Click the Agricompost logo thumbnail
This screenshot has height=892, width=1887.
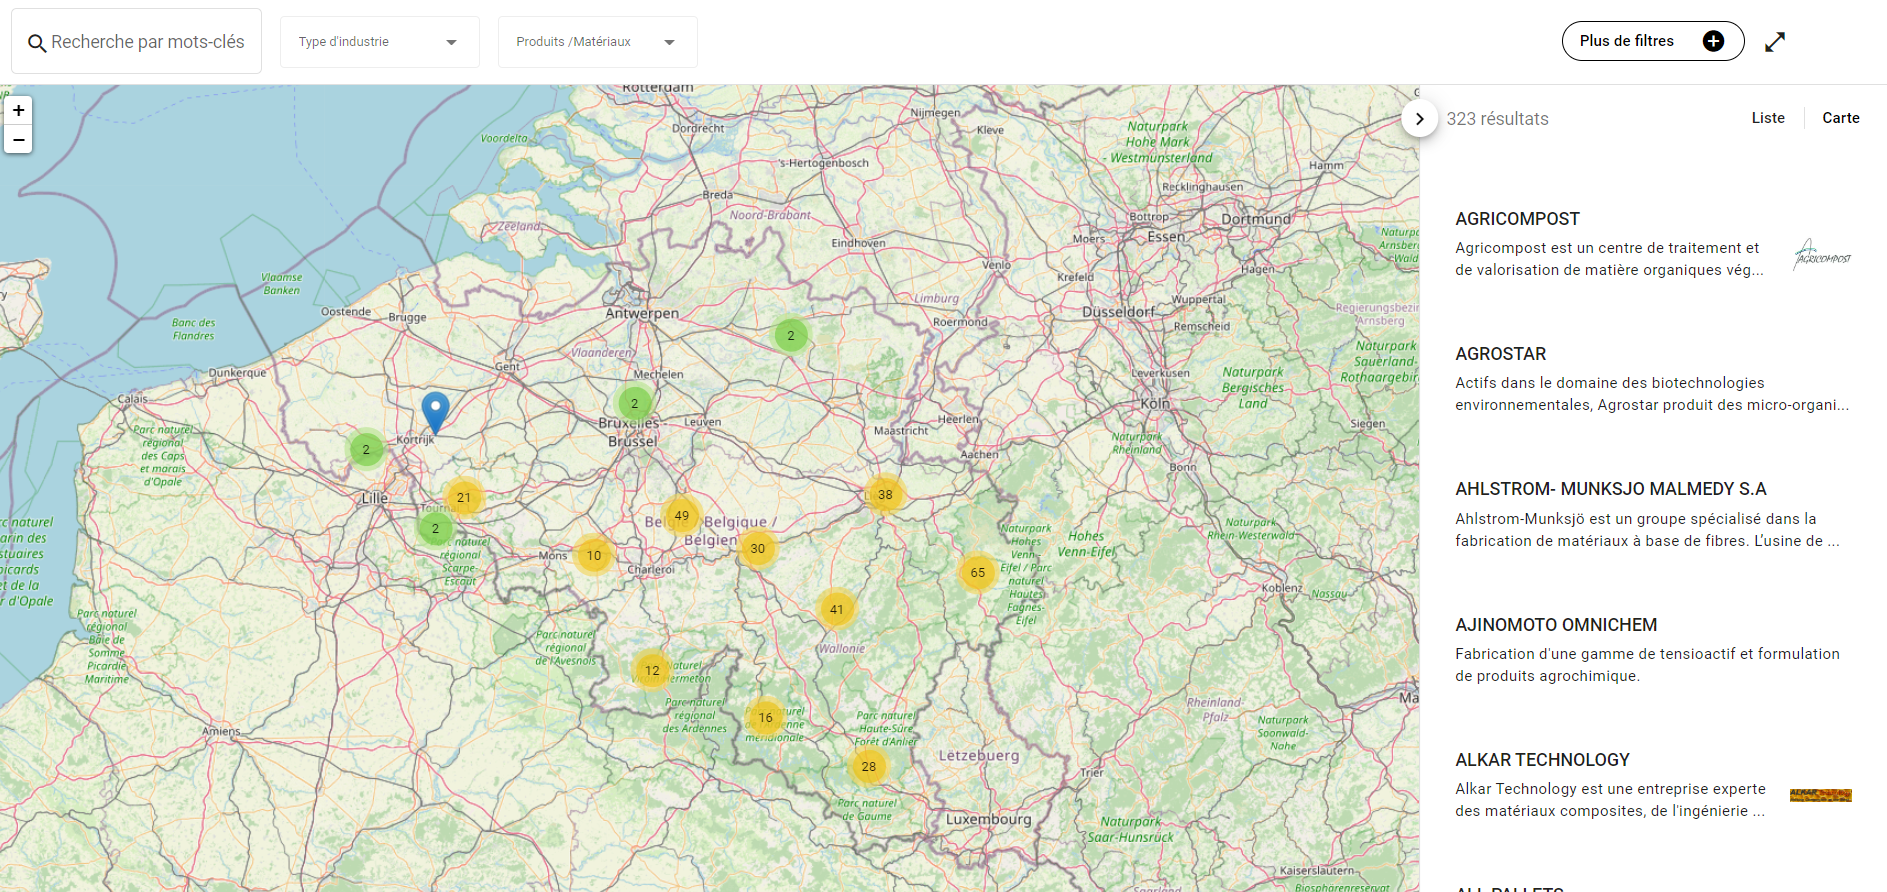pos(1821,255)
